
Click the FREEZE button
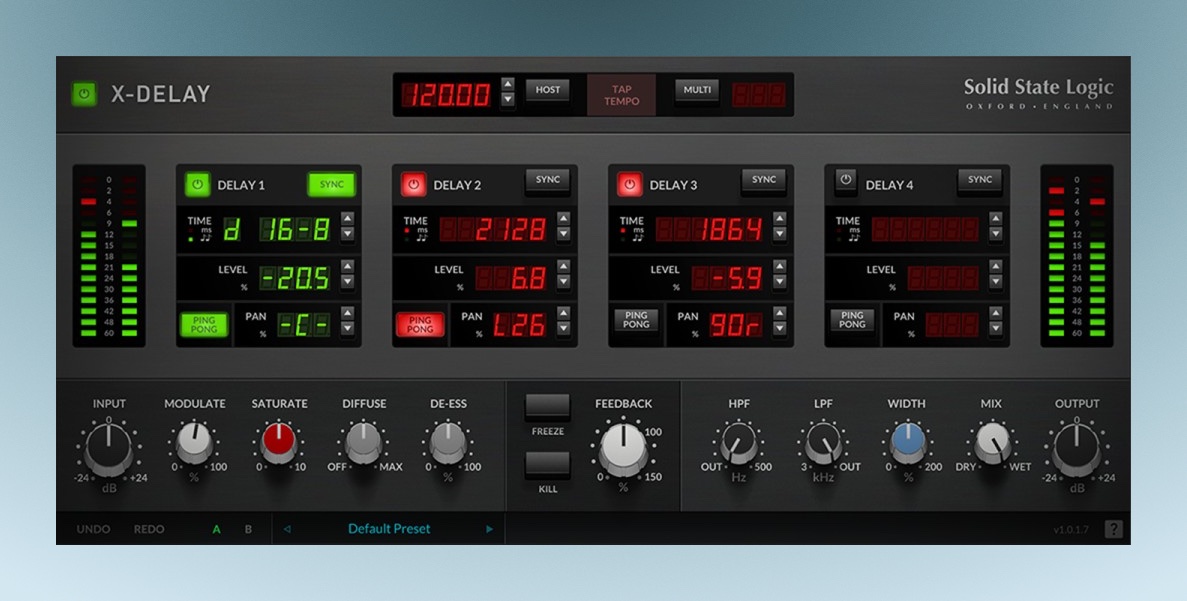pyautogui.click(x=547, y=407)
